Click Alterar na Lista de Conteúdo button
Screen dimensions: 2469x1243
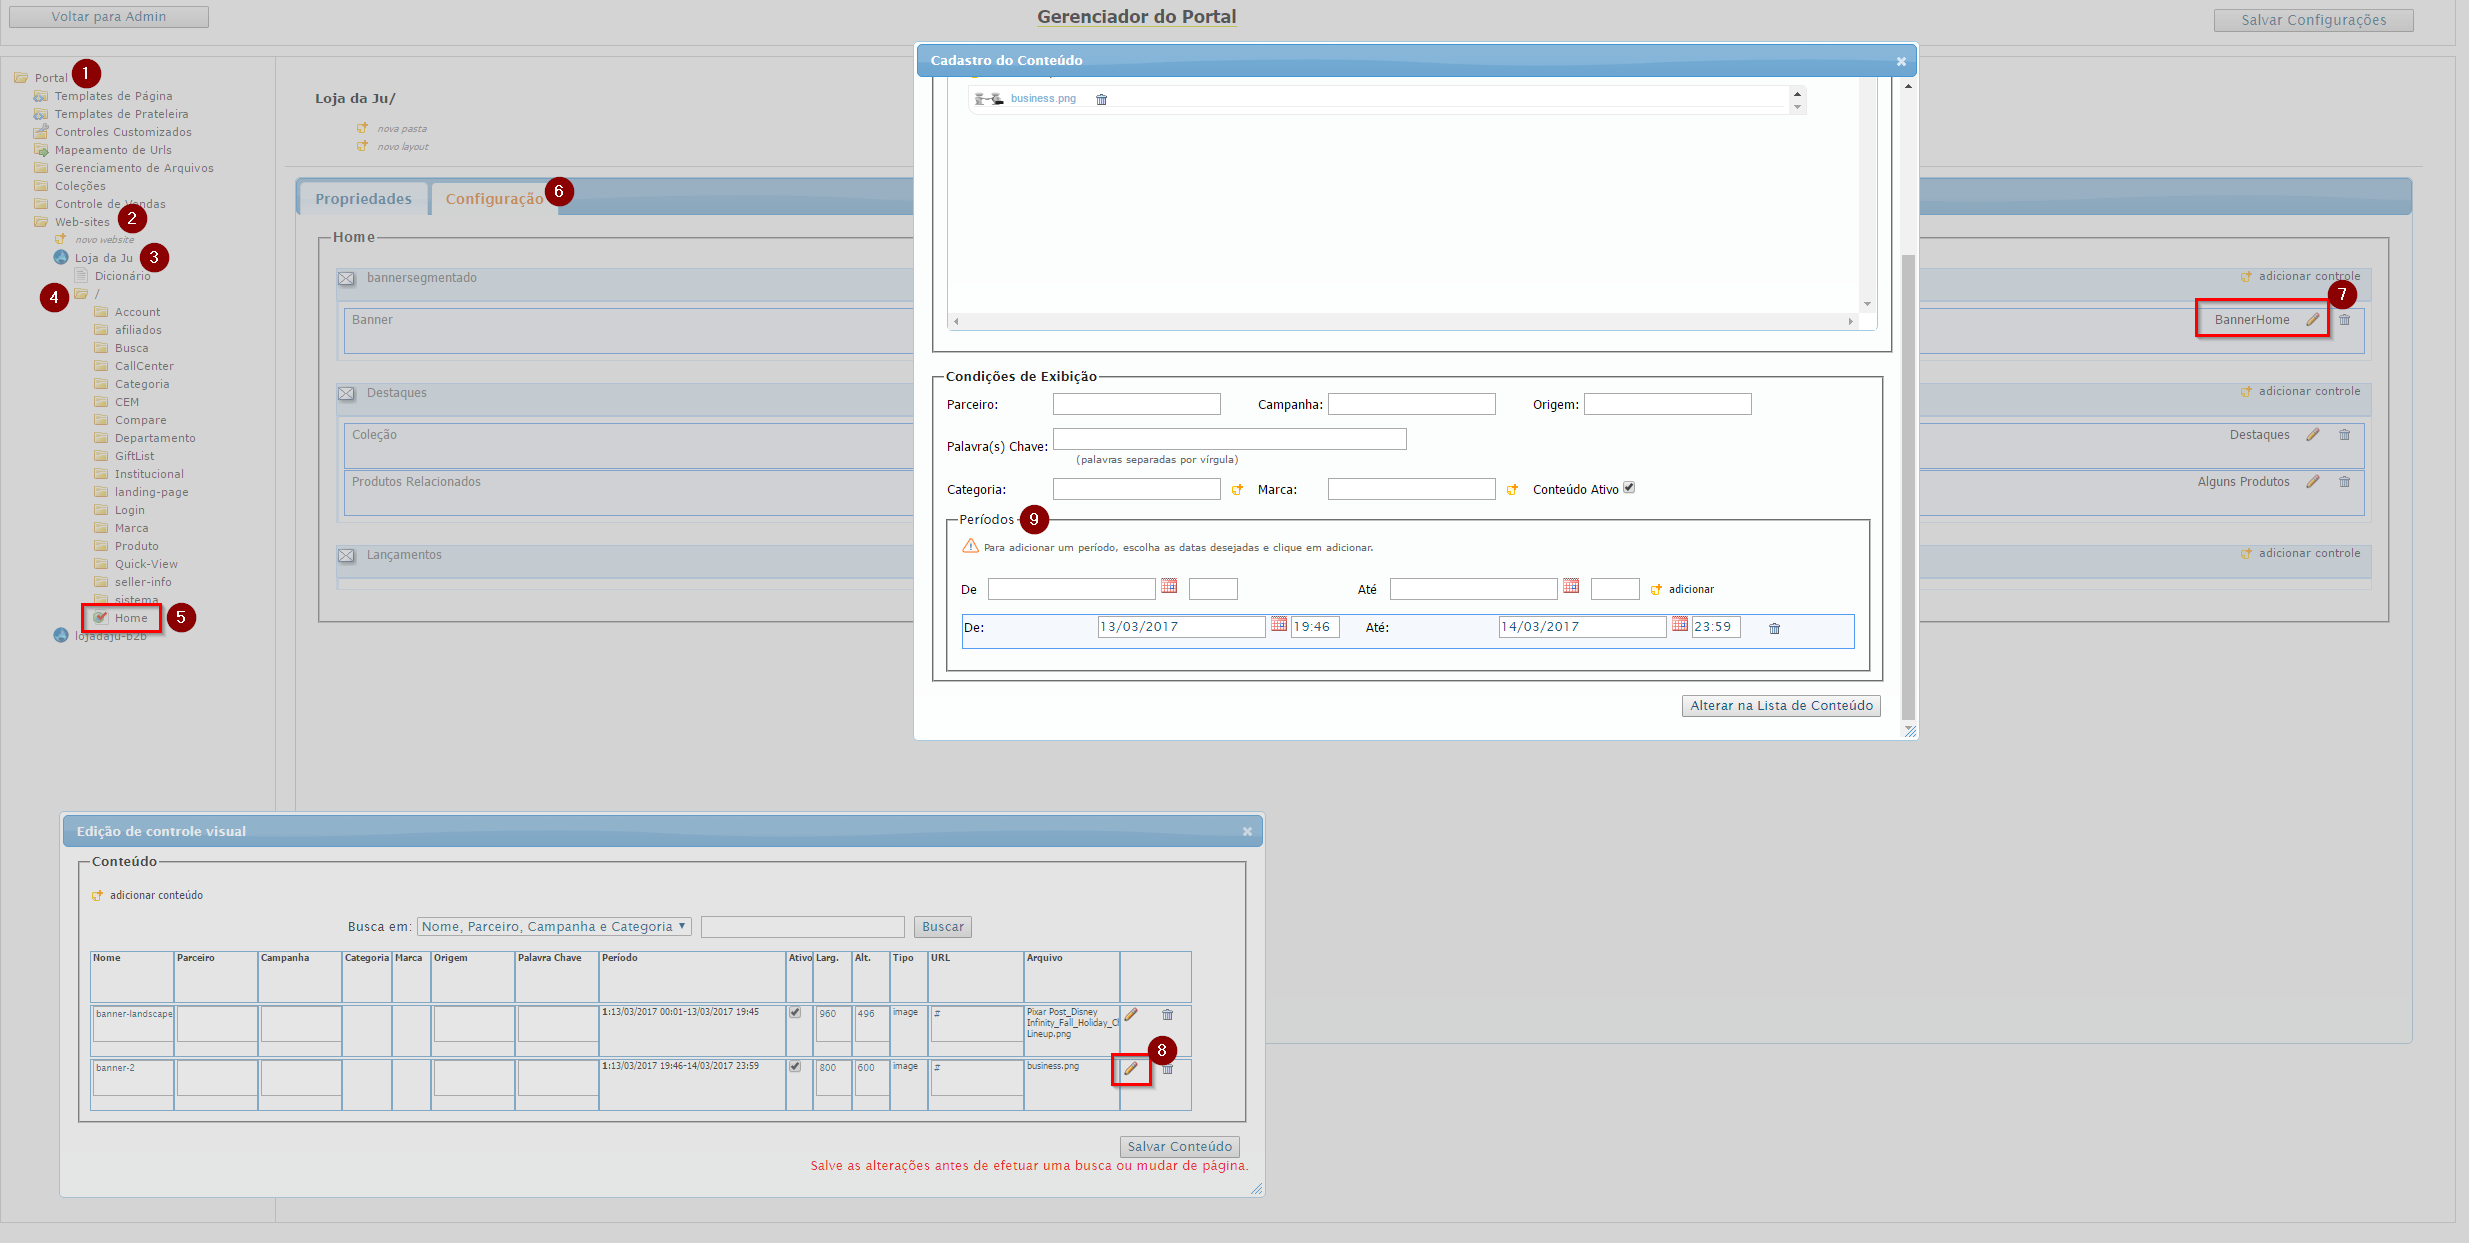point(1780,706)
